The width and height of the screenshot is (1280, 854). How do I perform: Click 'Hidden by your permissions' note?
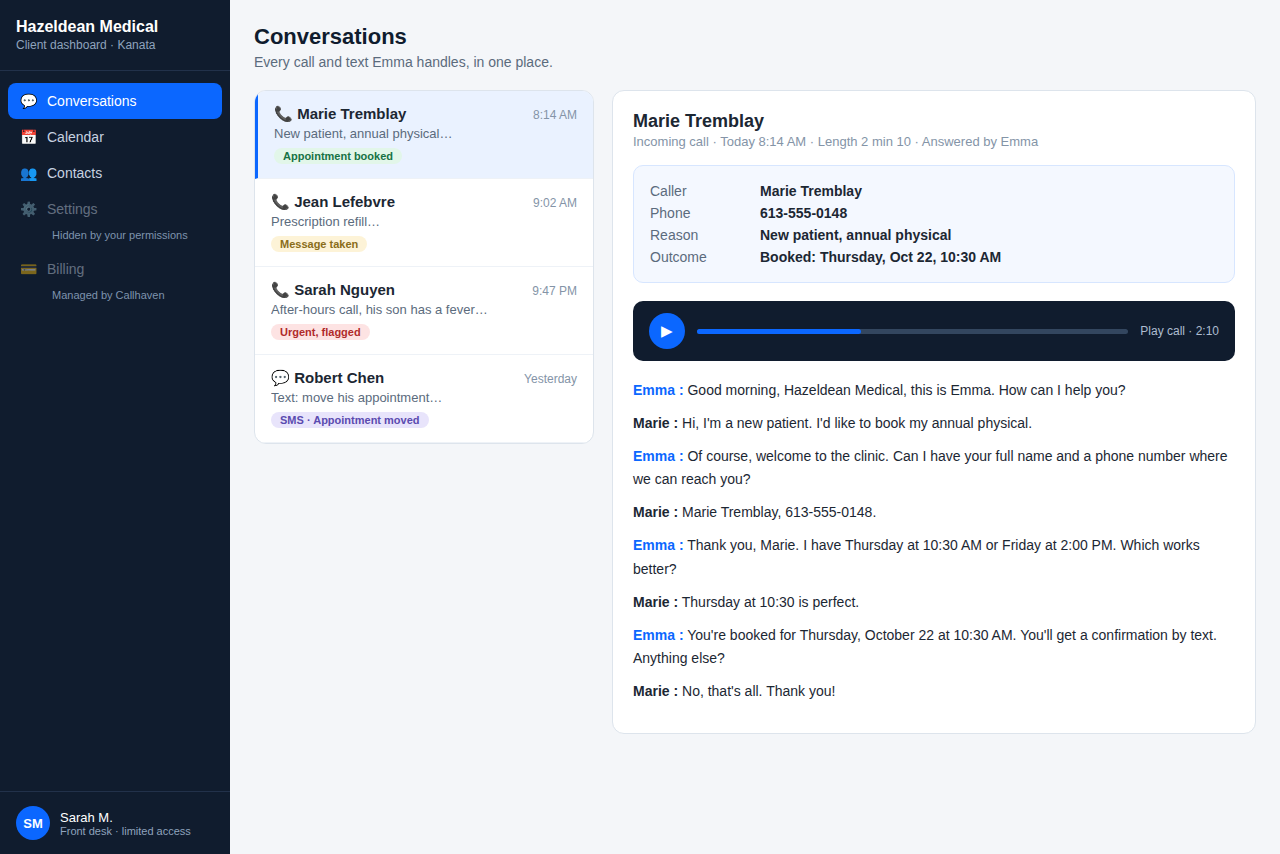point(120,235)
